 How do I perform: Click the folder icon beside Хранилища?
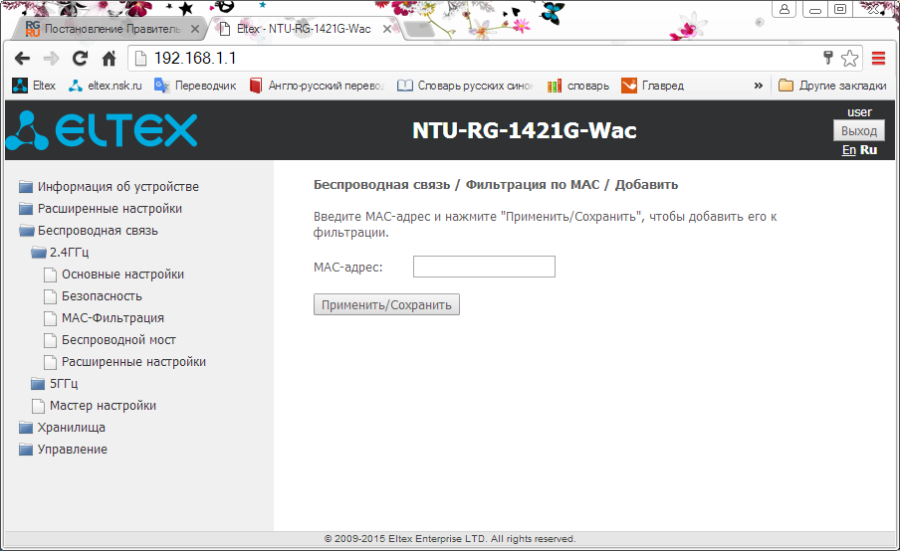point(26,427)
